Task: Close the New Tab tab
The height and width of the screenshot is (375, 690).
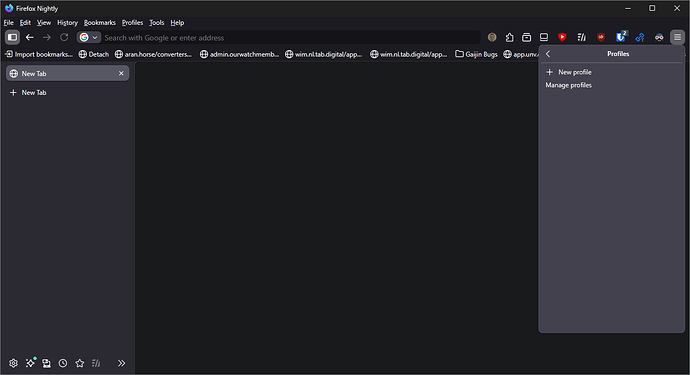Action: point(121,74)
